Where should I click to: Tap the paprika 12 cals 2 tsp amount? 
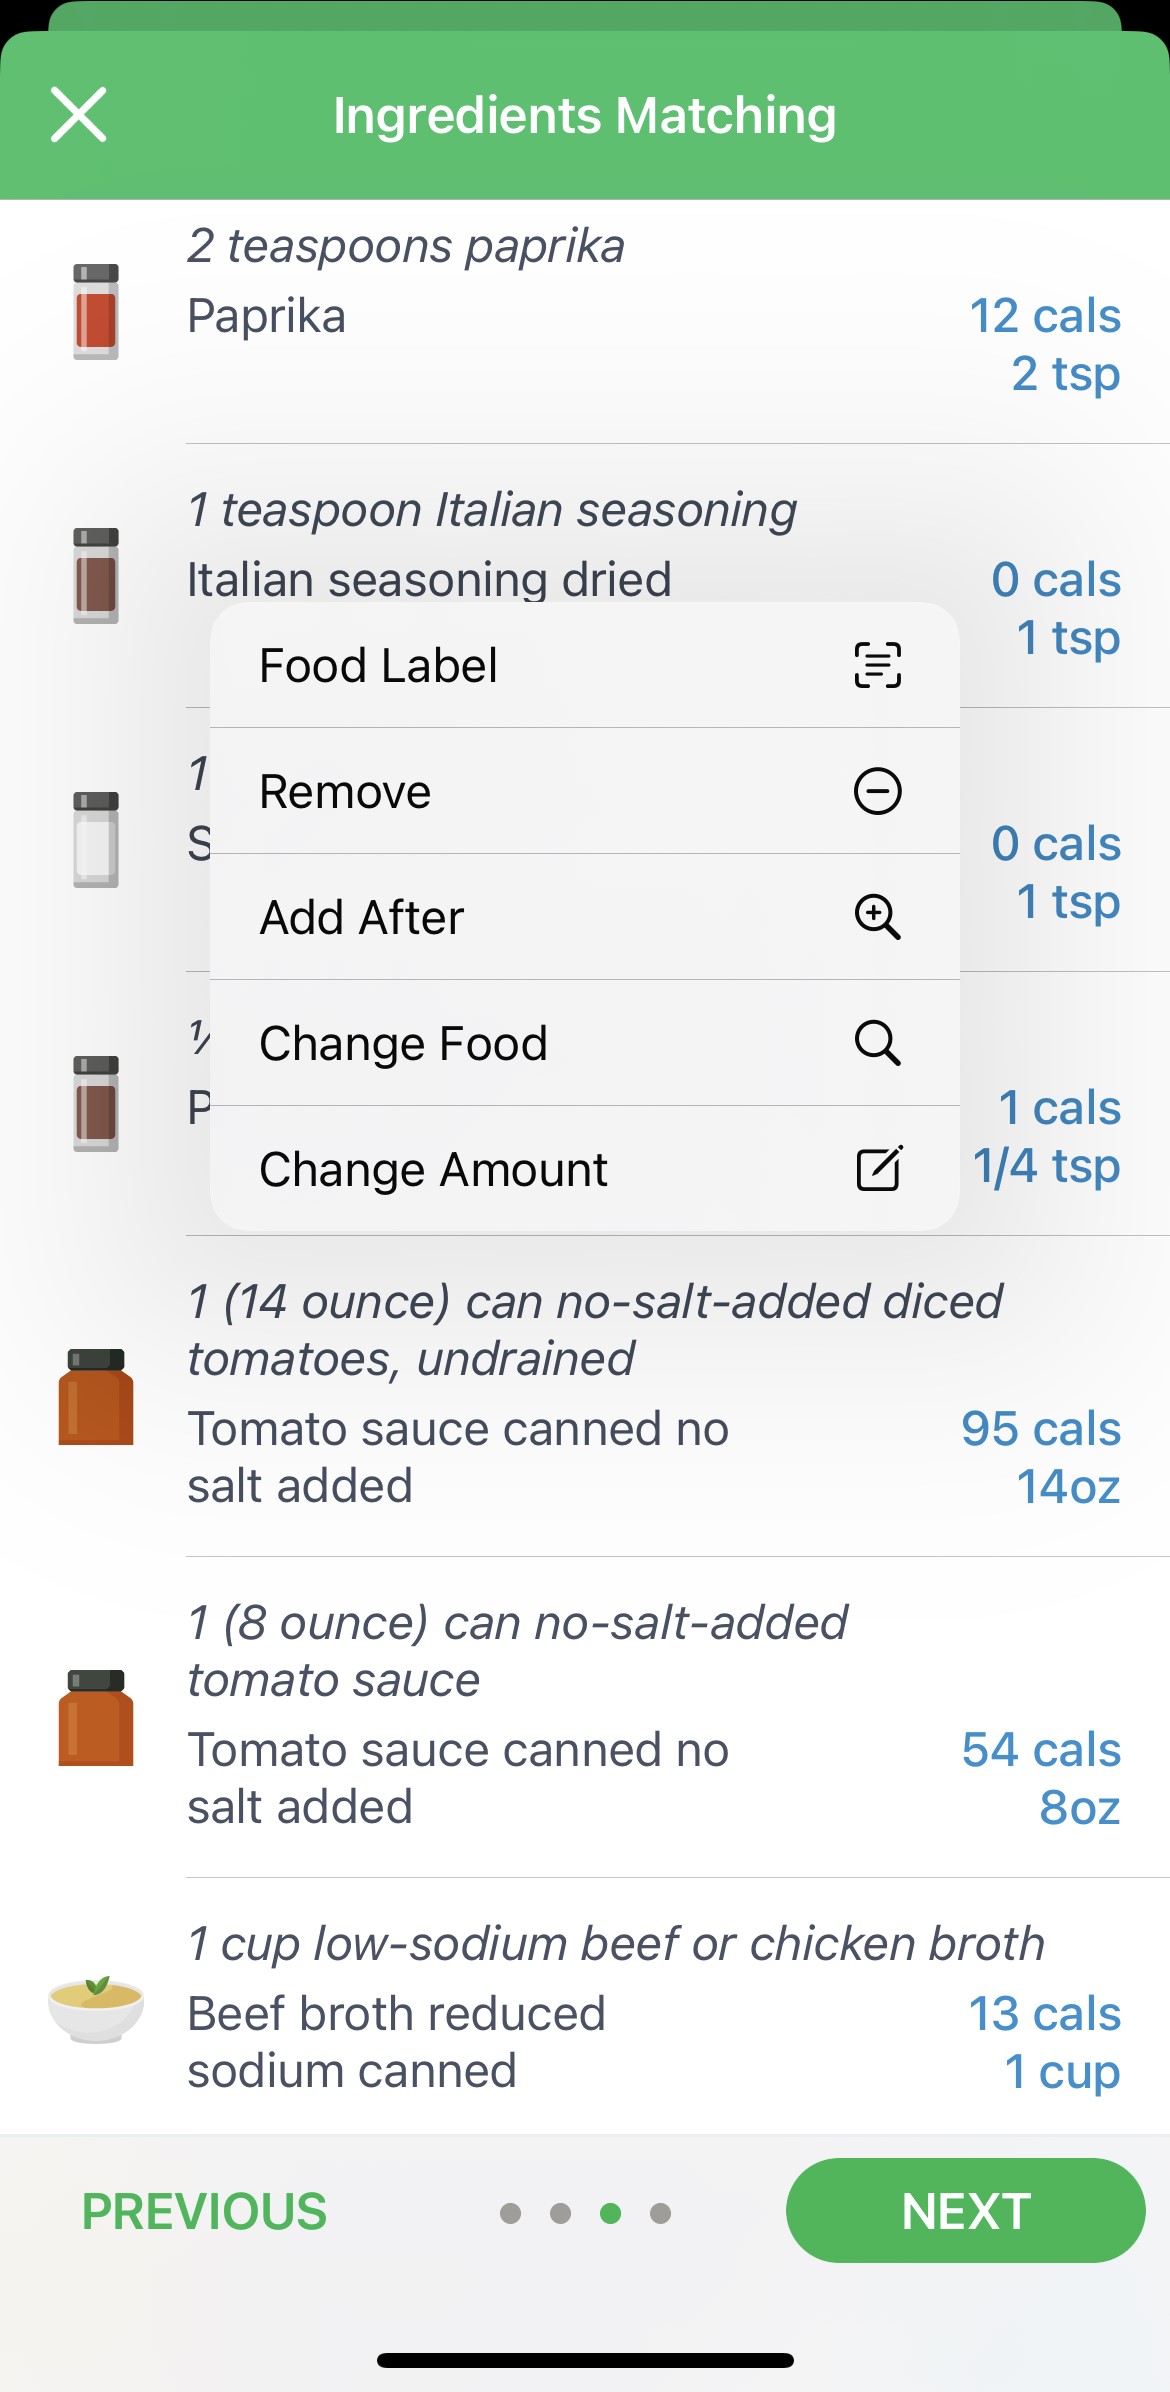click(1045, 344)
